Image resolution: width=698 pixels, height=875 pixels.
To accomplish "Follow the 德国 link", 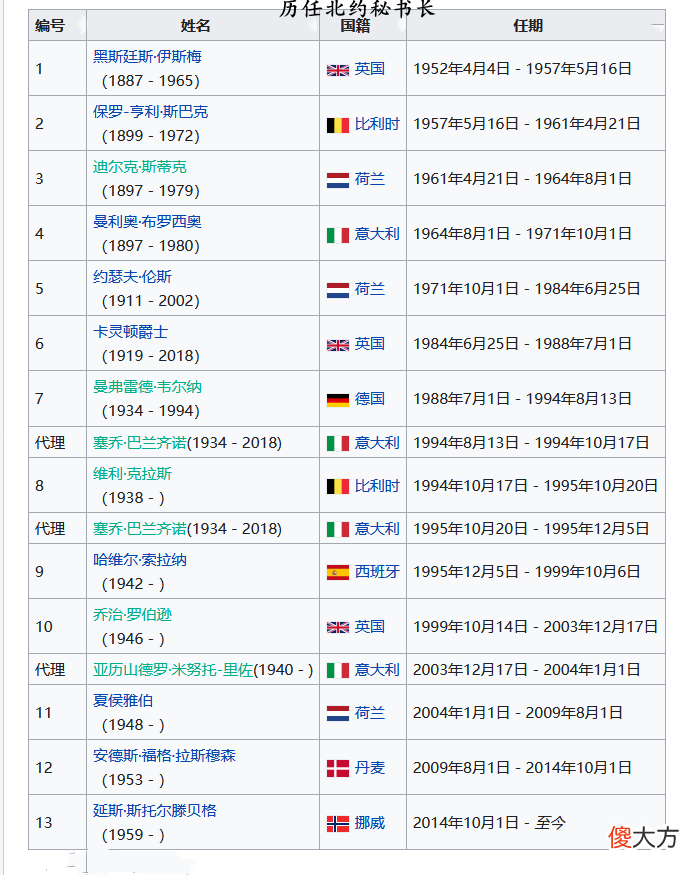I will (x=370, y=399).
